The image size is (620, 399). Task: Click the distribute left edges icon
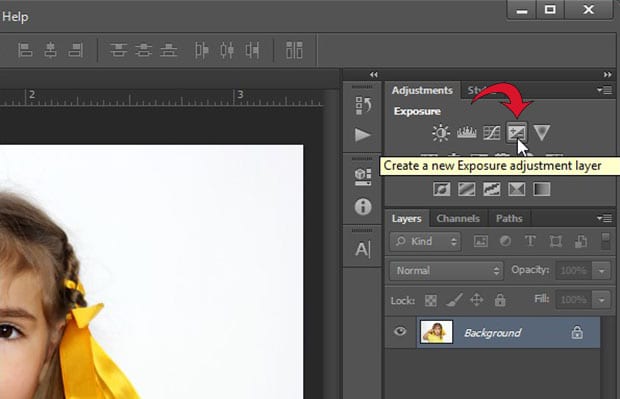pyautogui.click(x=202, y=51)
